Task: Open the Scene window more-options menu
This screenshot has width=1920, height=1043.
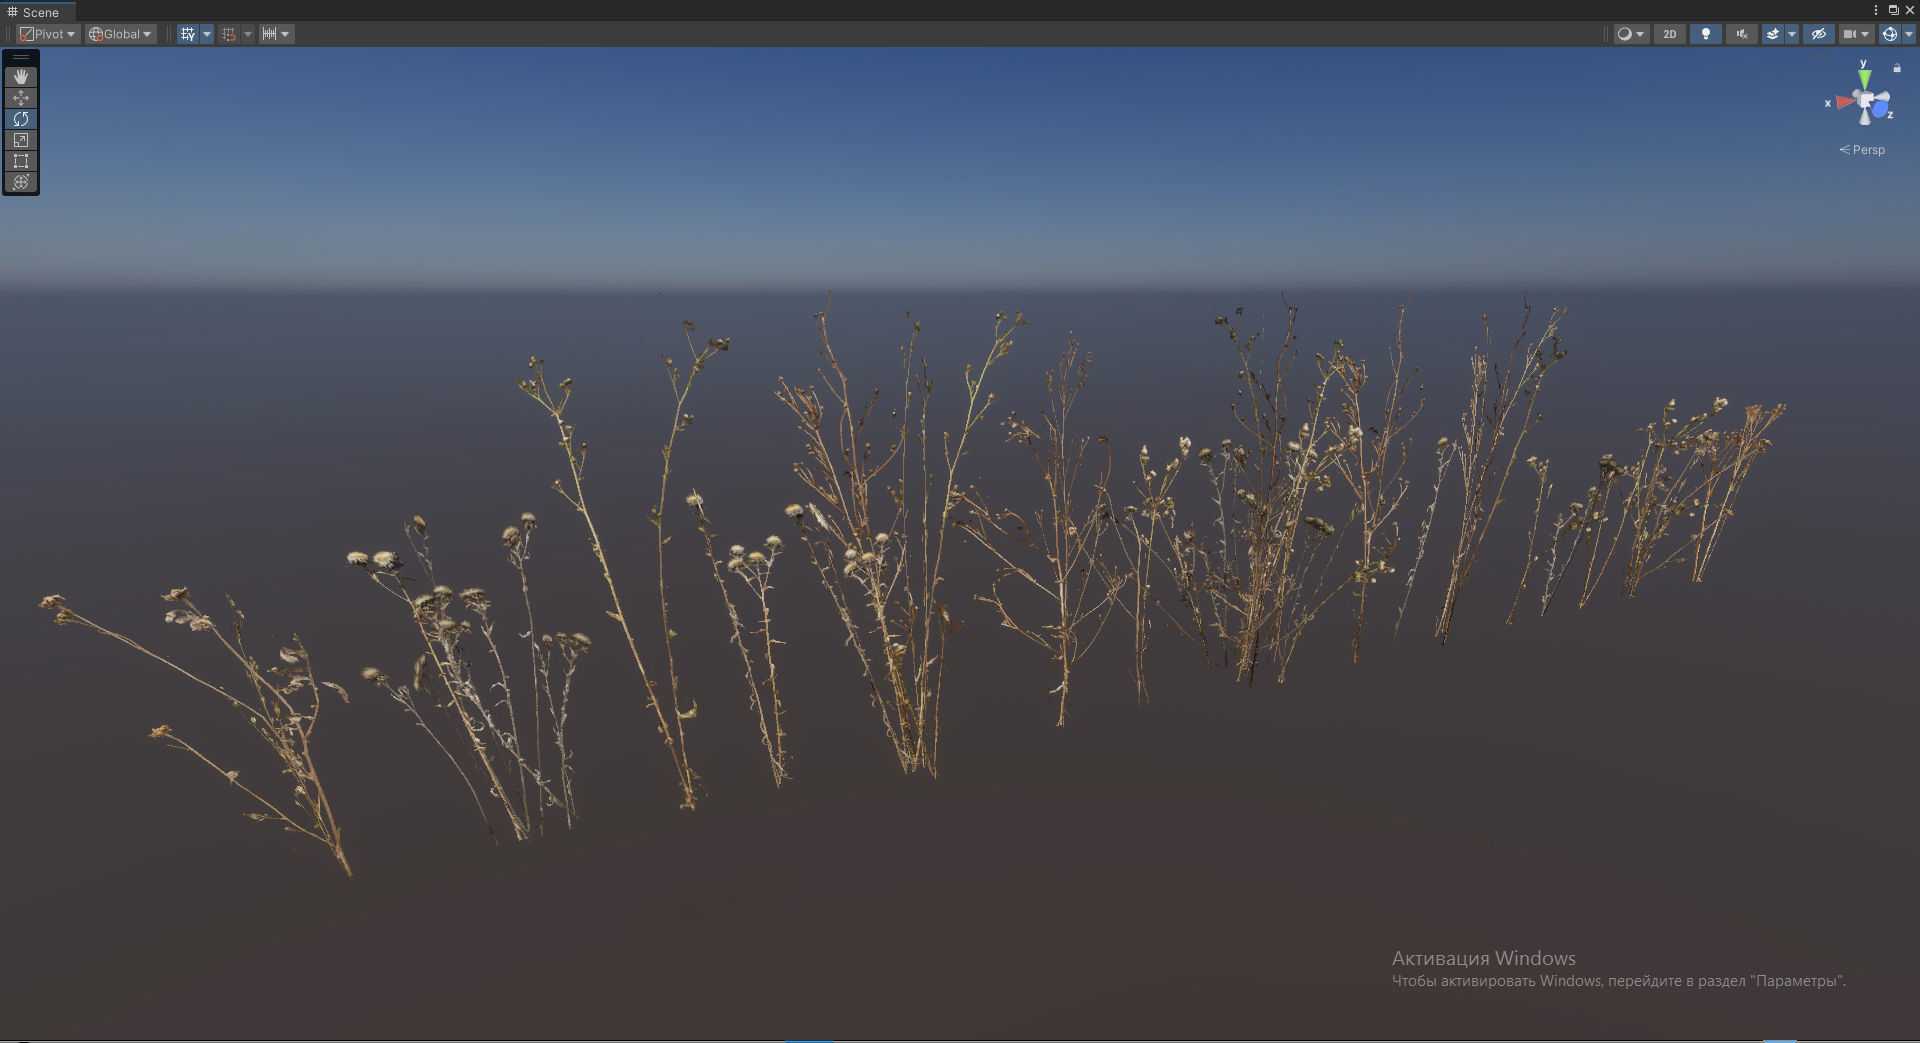Action: [x=1875, y=10]
